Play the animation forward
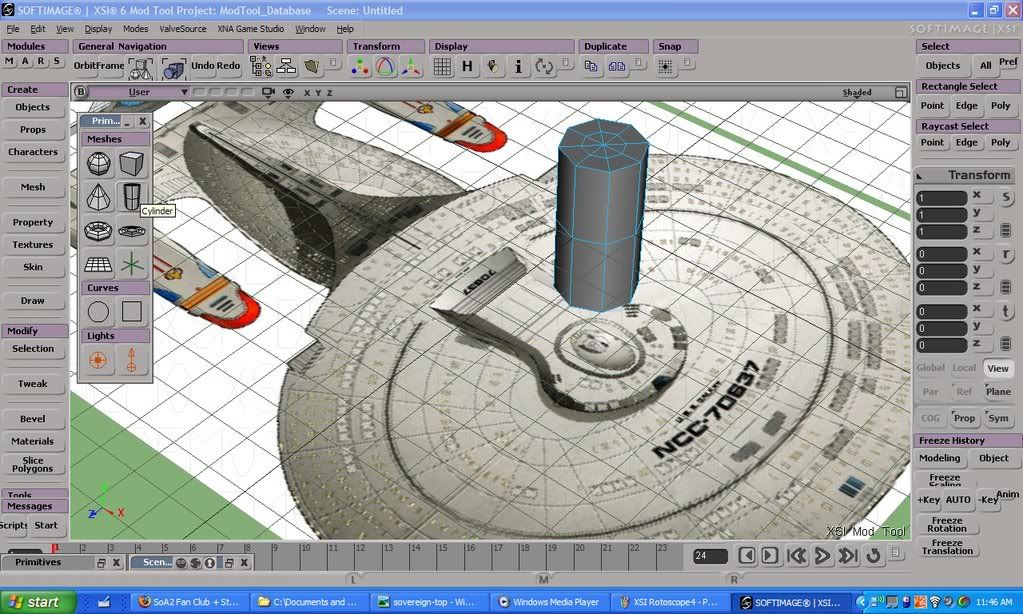Screen dimensions: 1023x614 coord(822,556)
